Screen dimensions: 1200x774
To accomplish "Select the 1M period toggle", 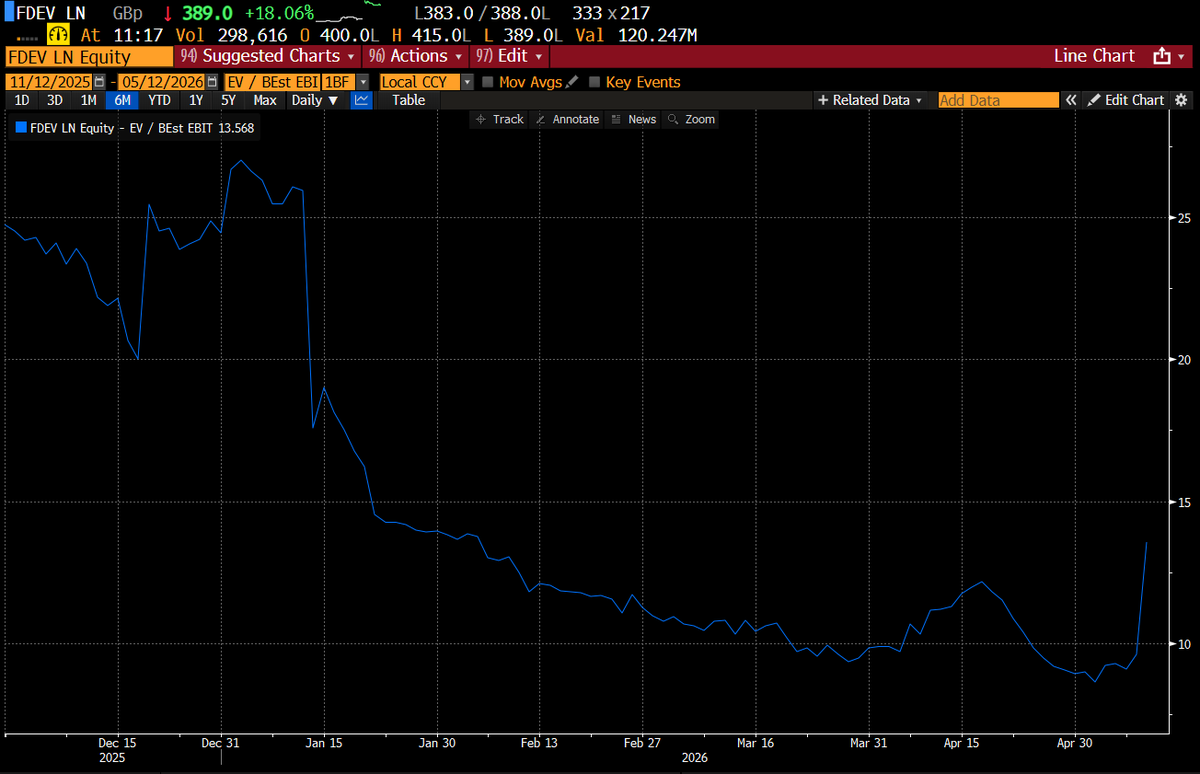I will (88, 100).
